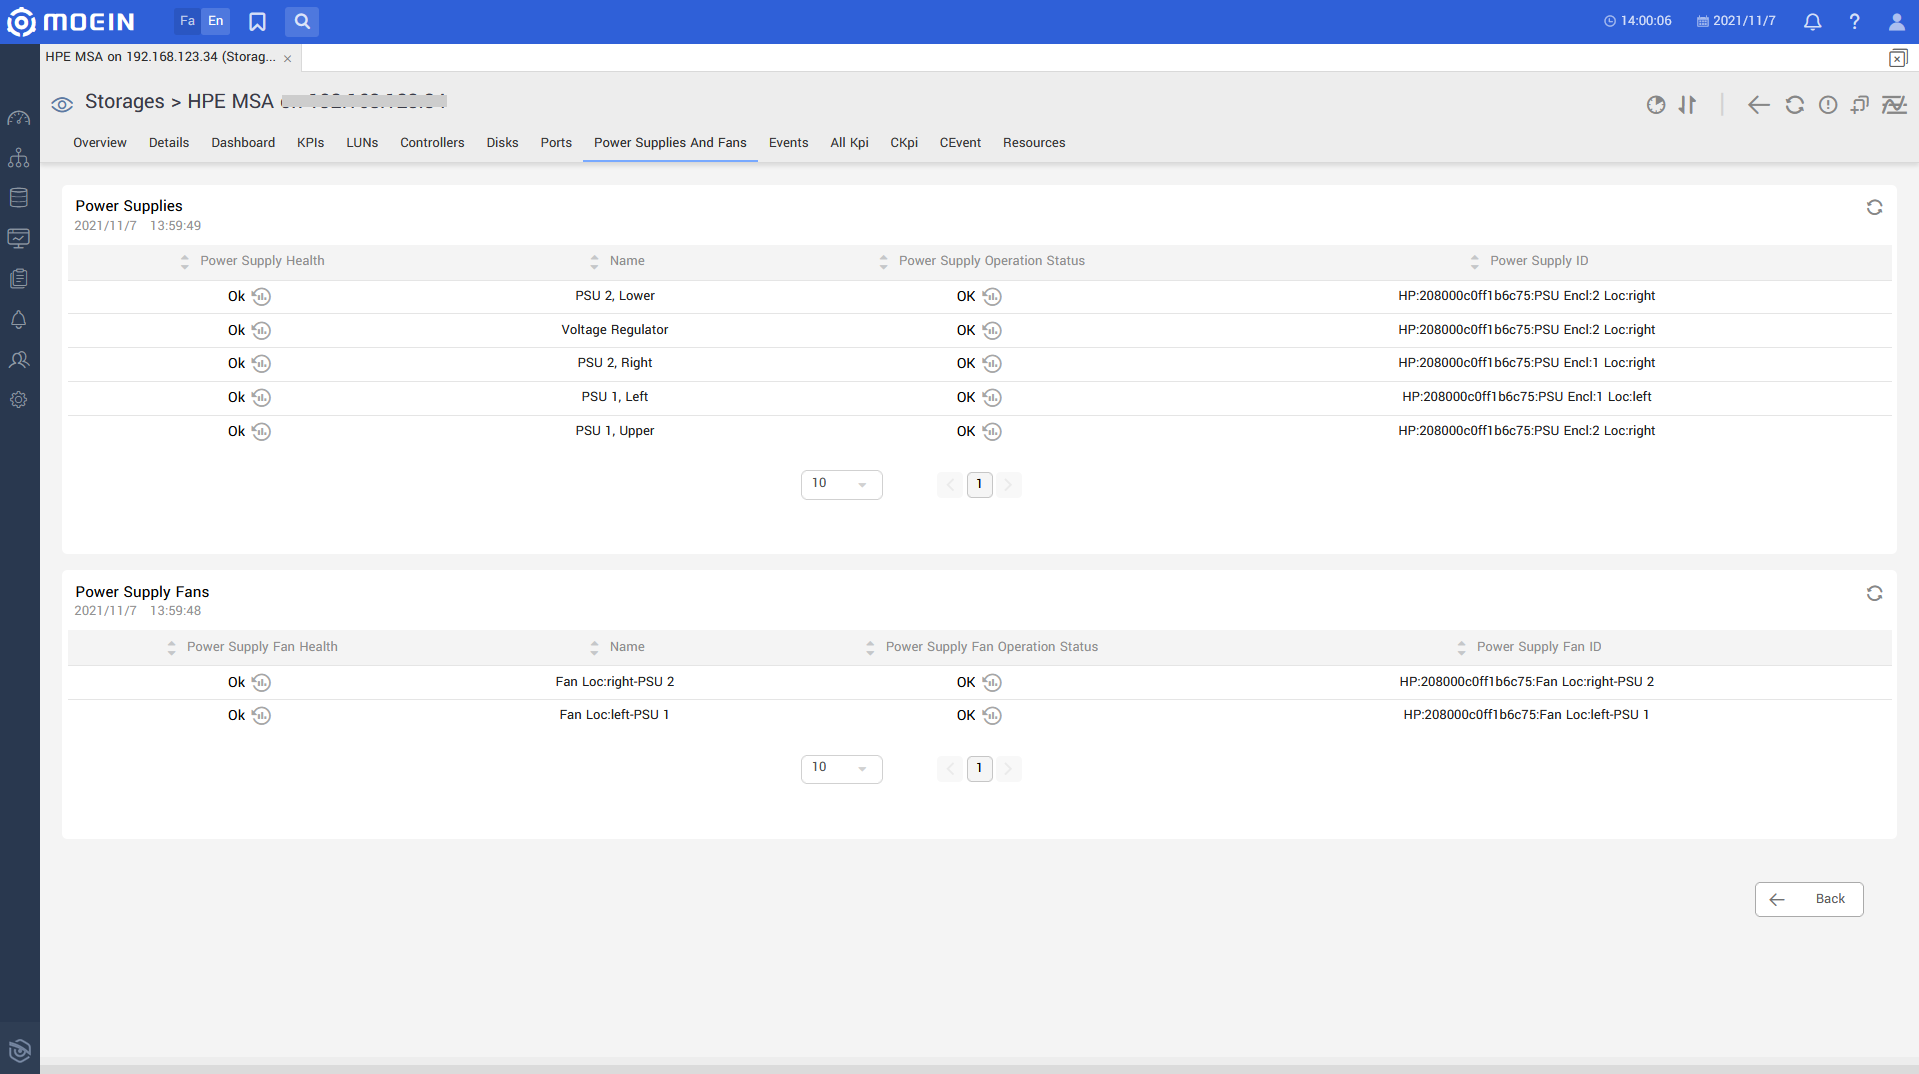Open the Details tab
This screenshot has width=1919, height=1074.
(x=169, y=143)
